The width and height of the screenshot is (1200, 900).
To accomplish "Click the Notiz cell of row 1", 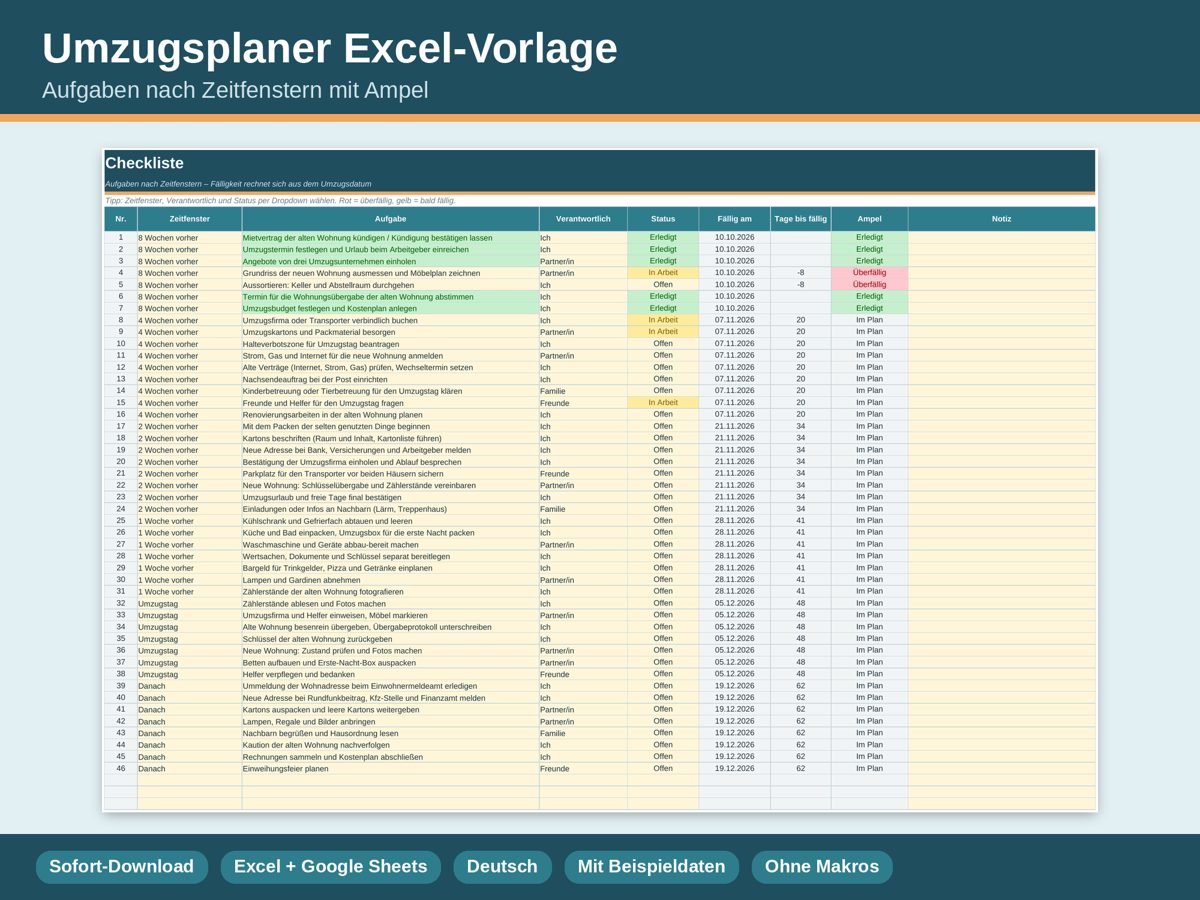I will pos(1001,238).
